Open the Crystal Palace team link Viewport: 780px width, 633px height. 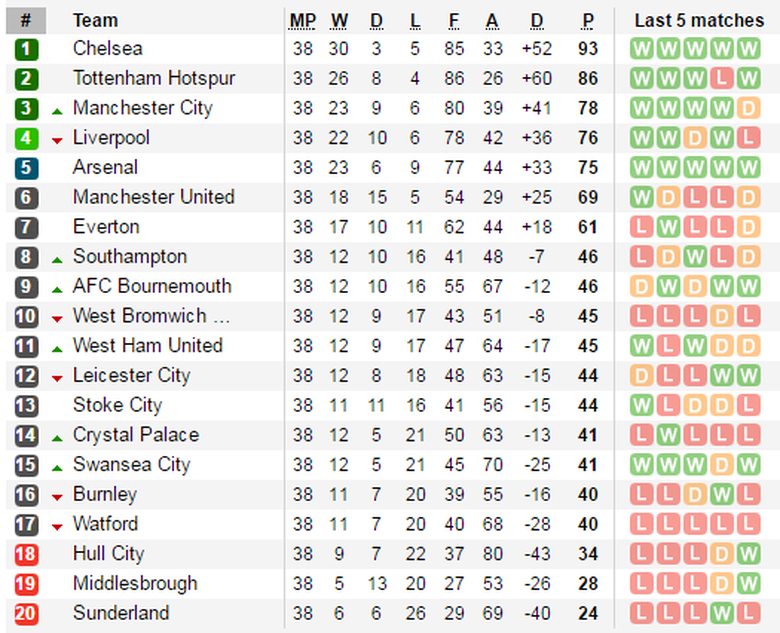click(135, 435)
